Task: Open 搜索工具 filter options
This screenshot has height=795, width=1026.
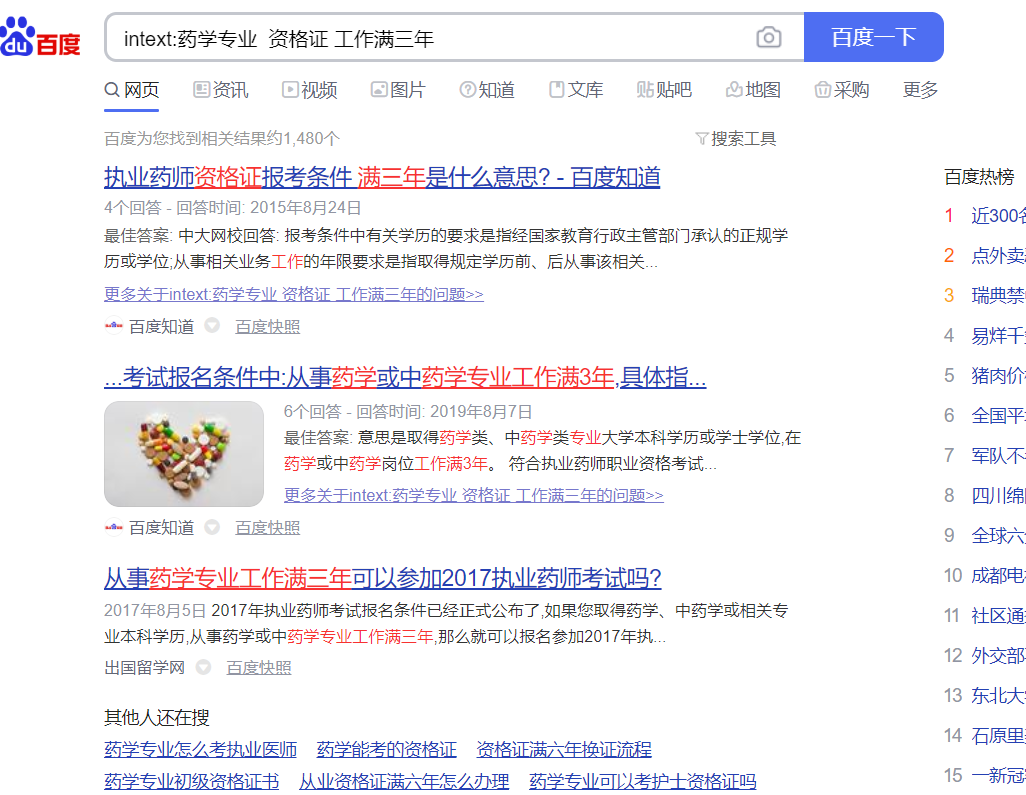Action: click(736, 139)
